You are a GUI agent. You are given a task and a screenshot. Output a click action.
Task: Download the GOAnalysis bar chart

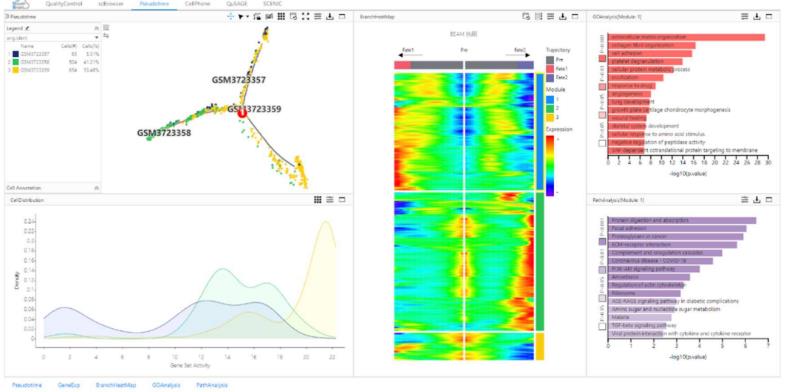[757, 17]
